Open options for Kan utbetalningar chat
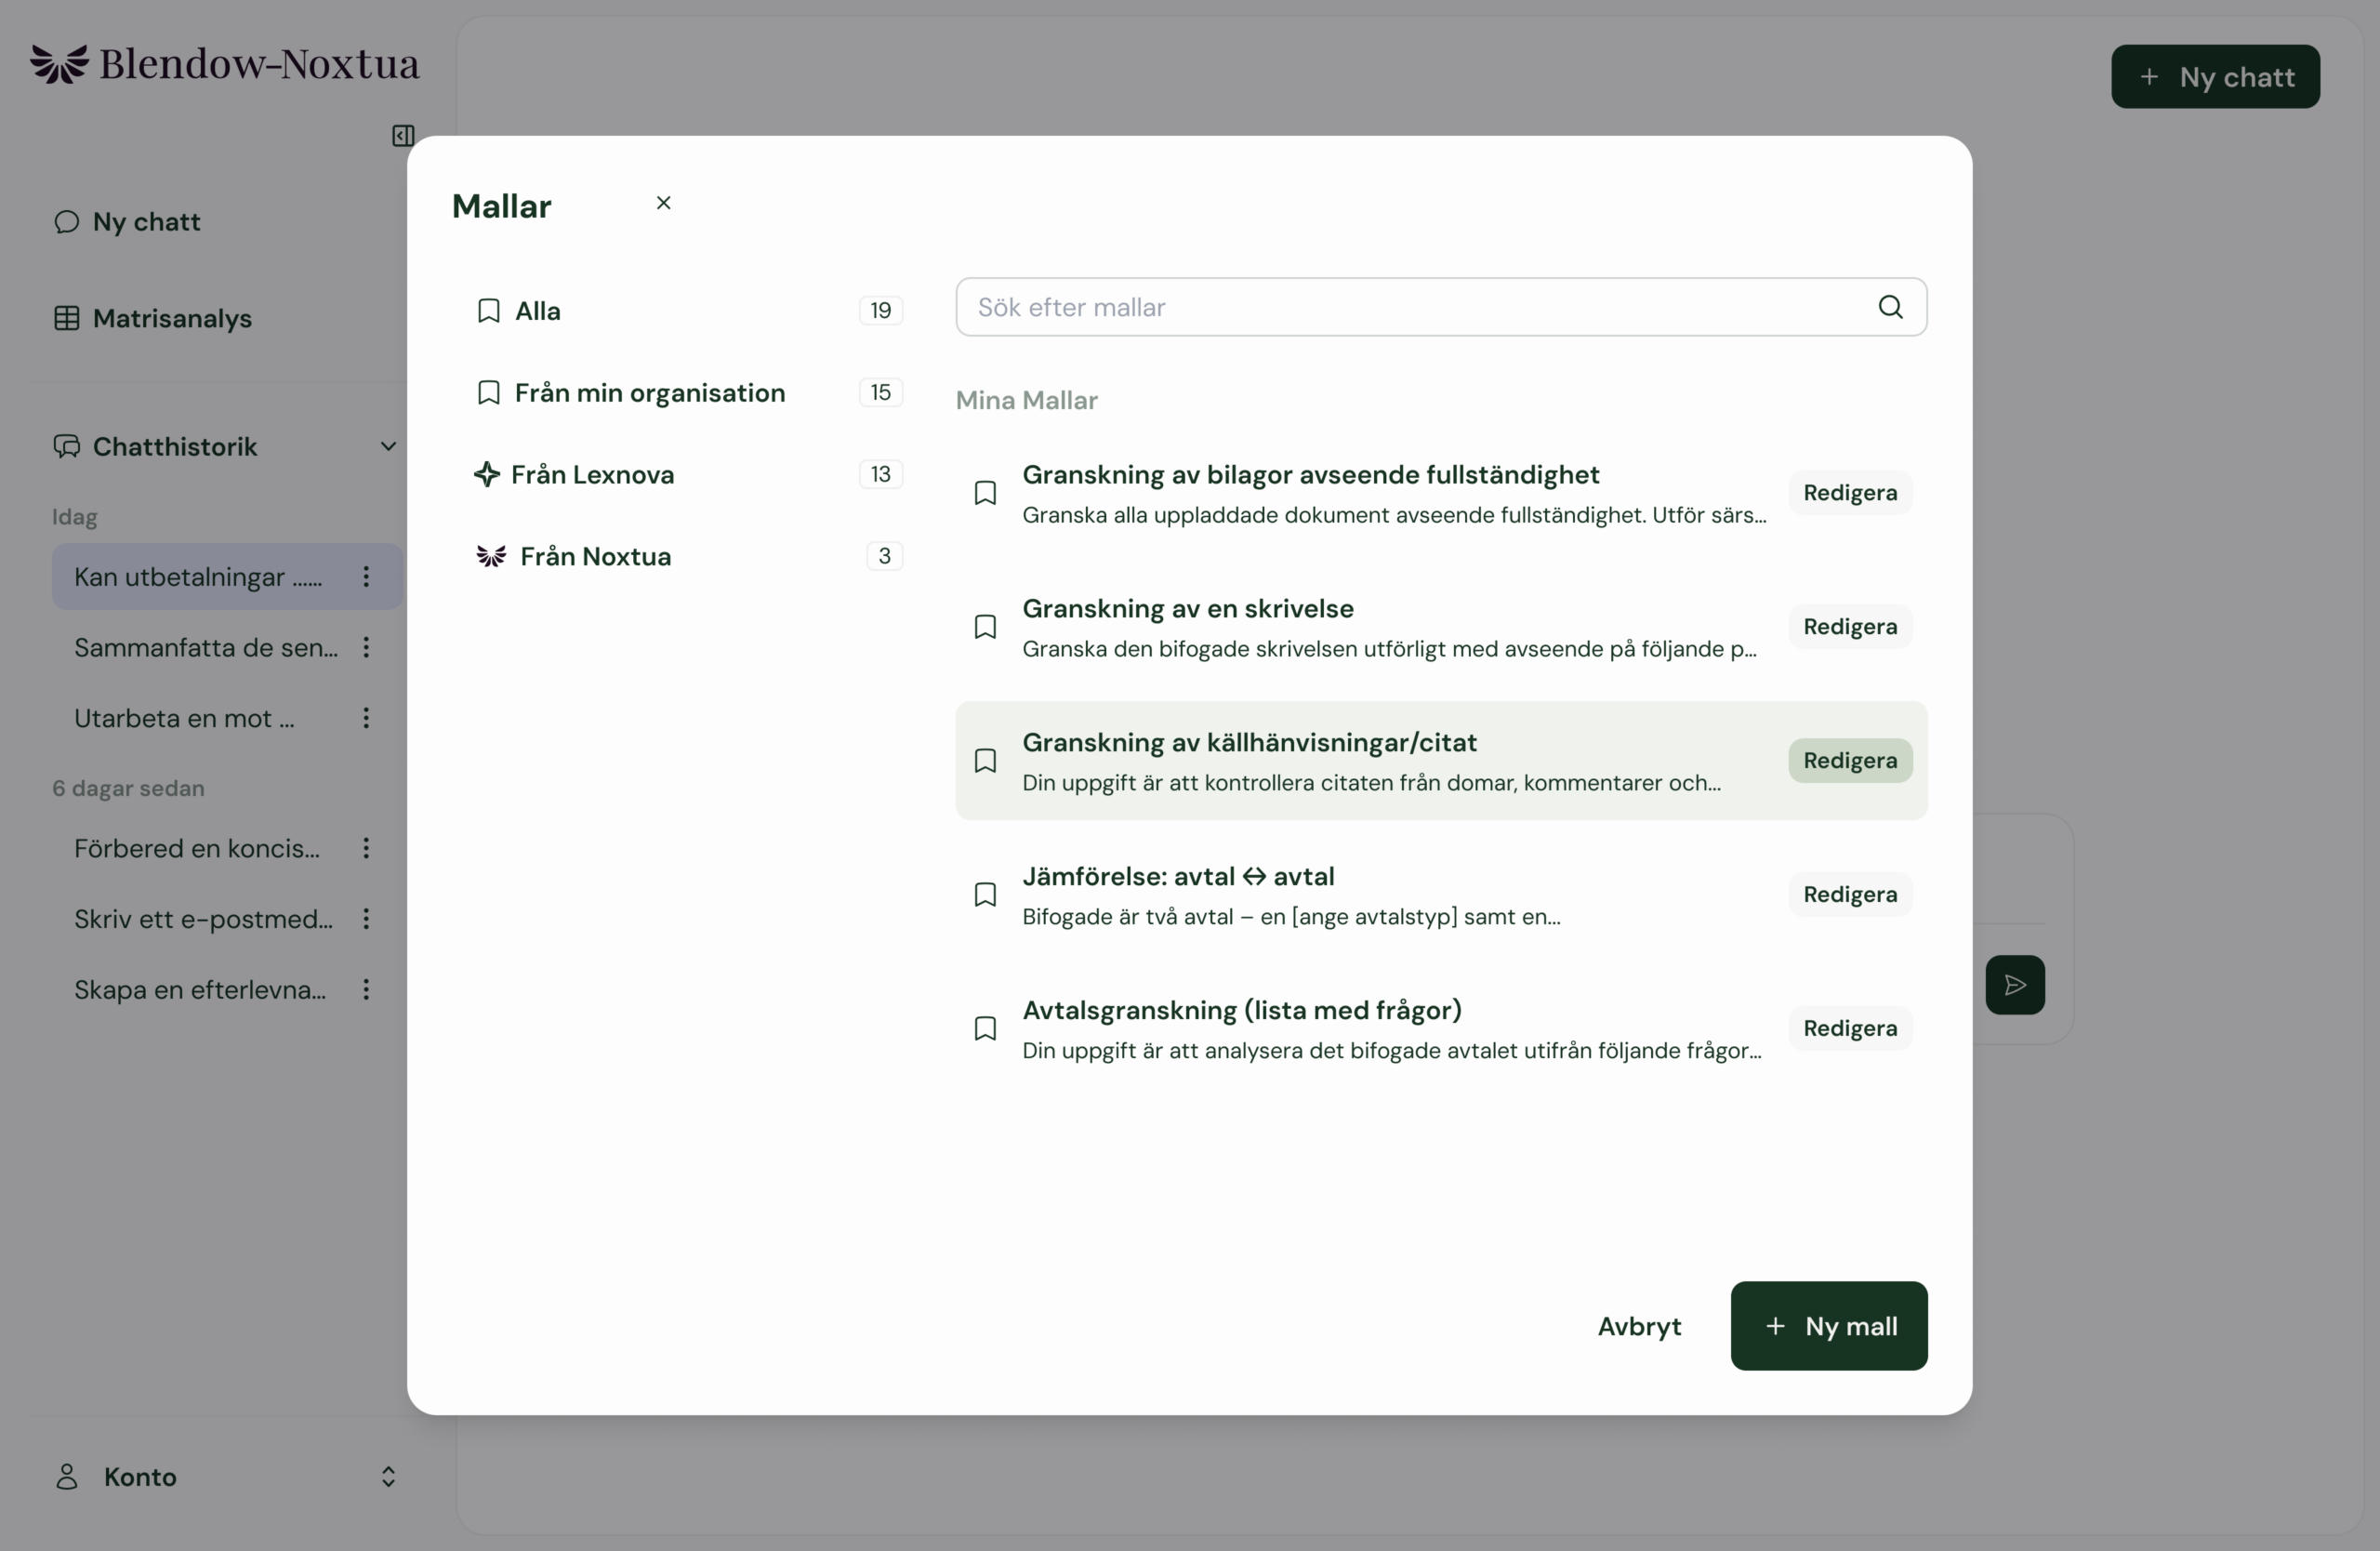 click(366, 577)
